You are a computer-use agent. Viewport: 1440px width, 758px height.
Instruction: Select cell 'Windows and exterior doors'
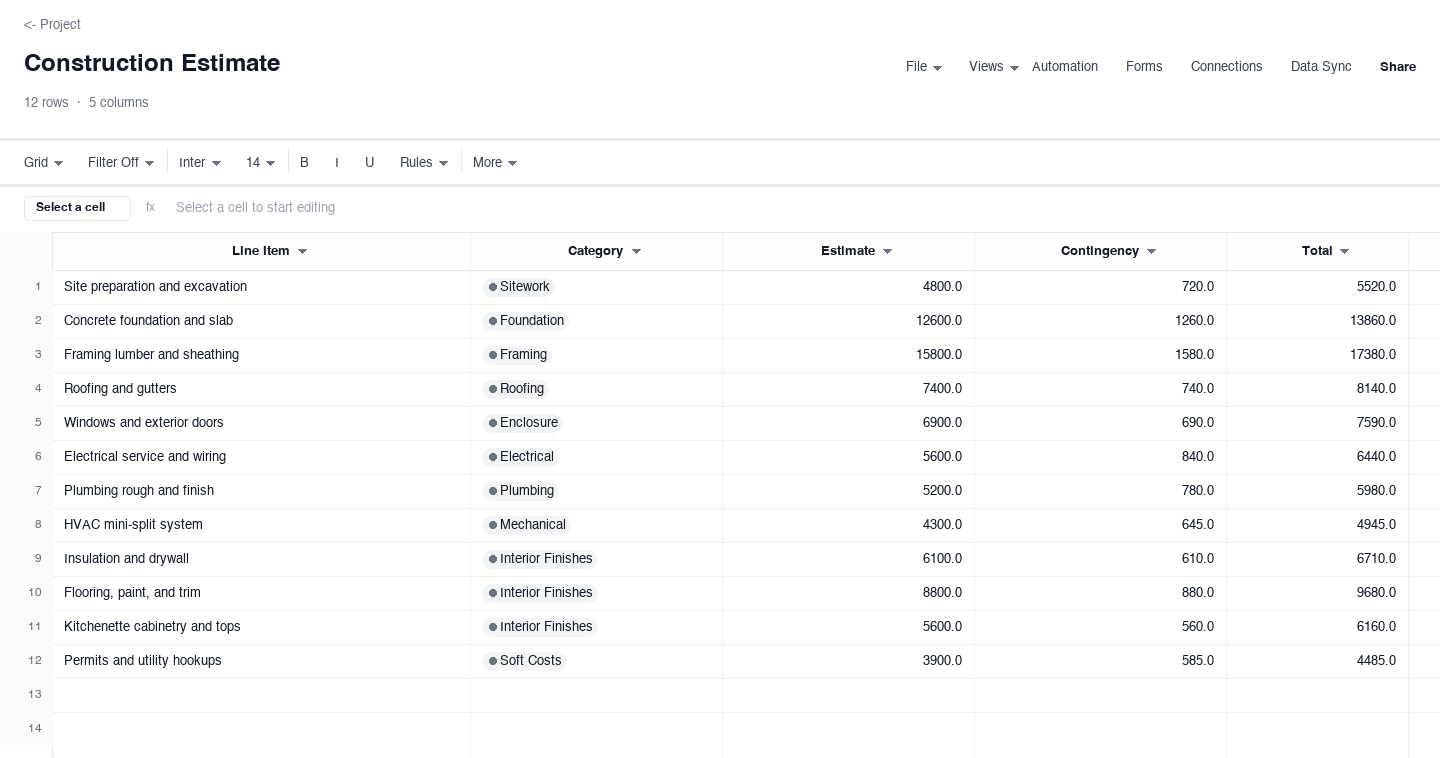[x=261, y=423]
